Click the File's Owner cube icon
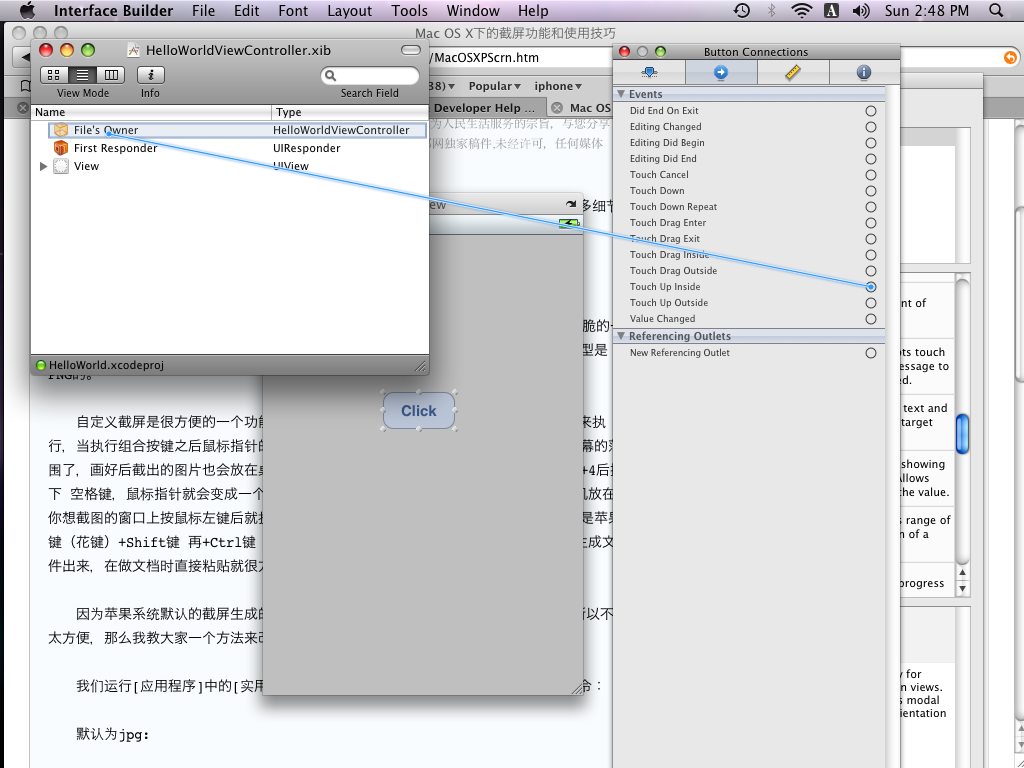Screen dimensions: 1024x768 [61, 130]
